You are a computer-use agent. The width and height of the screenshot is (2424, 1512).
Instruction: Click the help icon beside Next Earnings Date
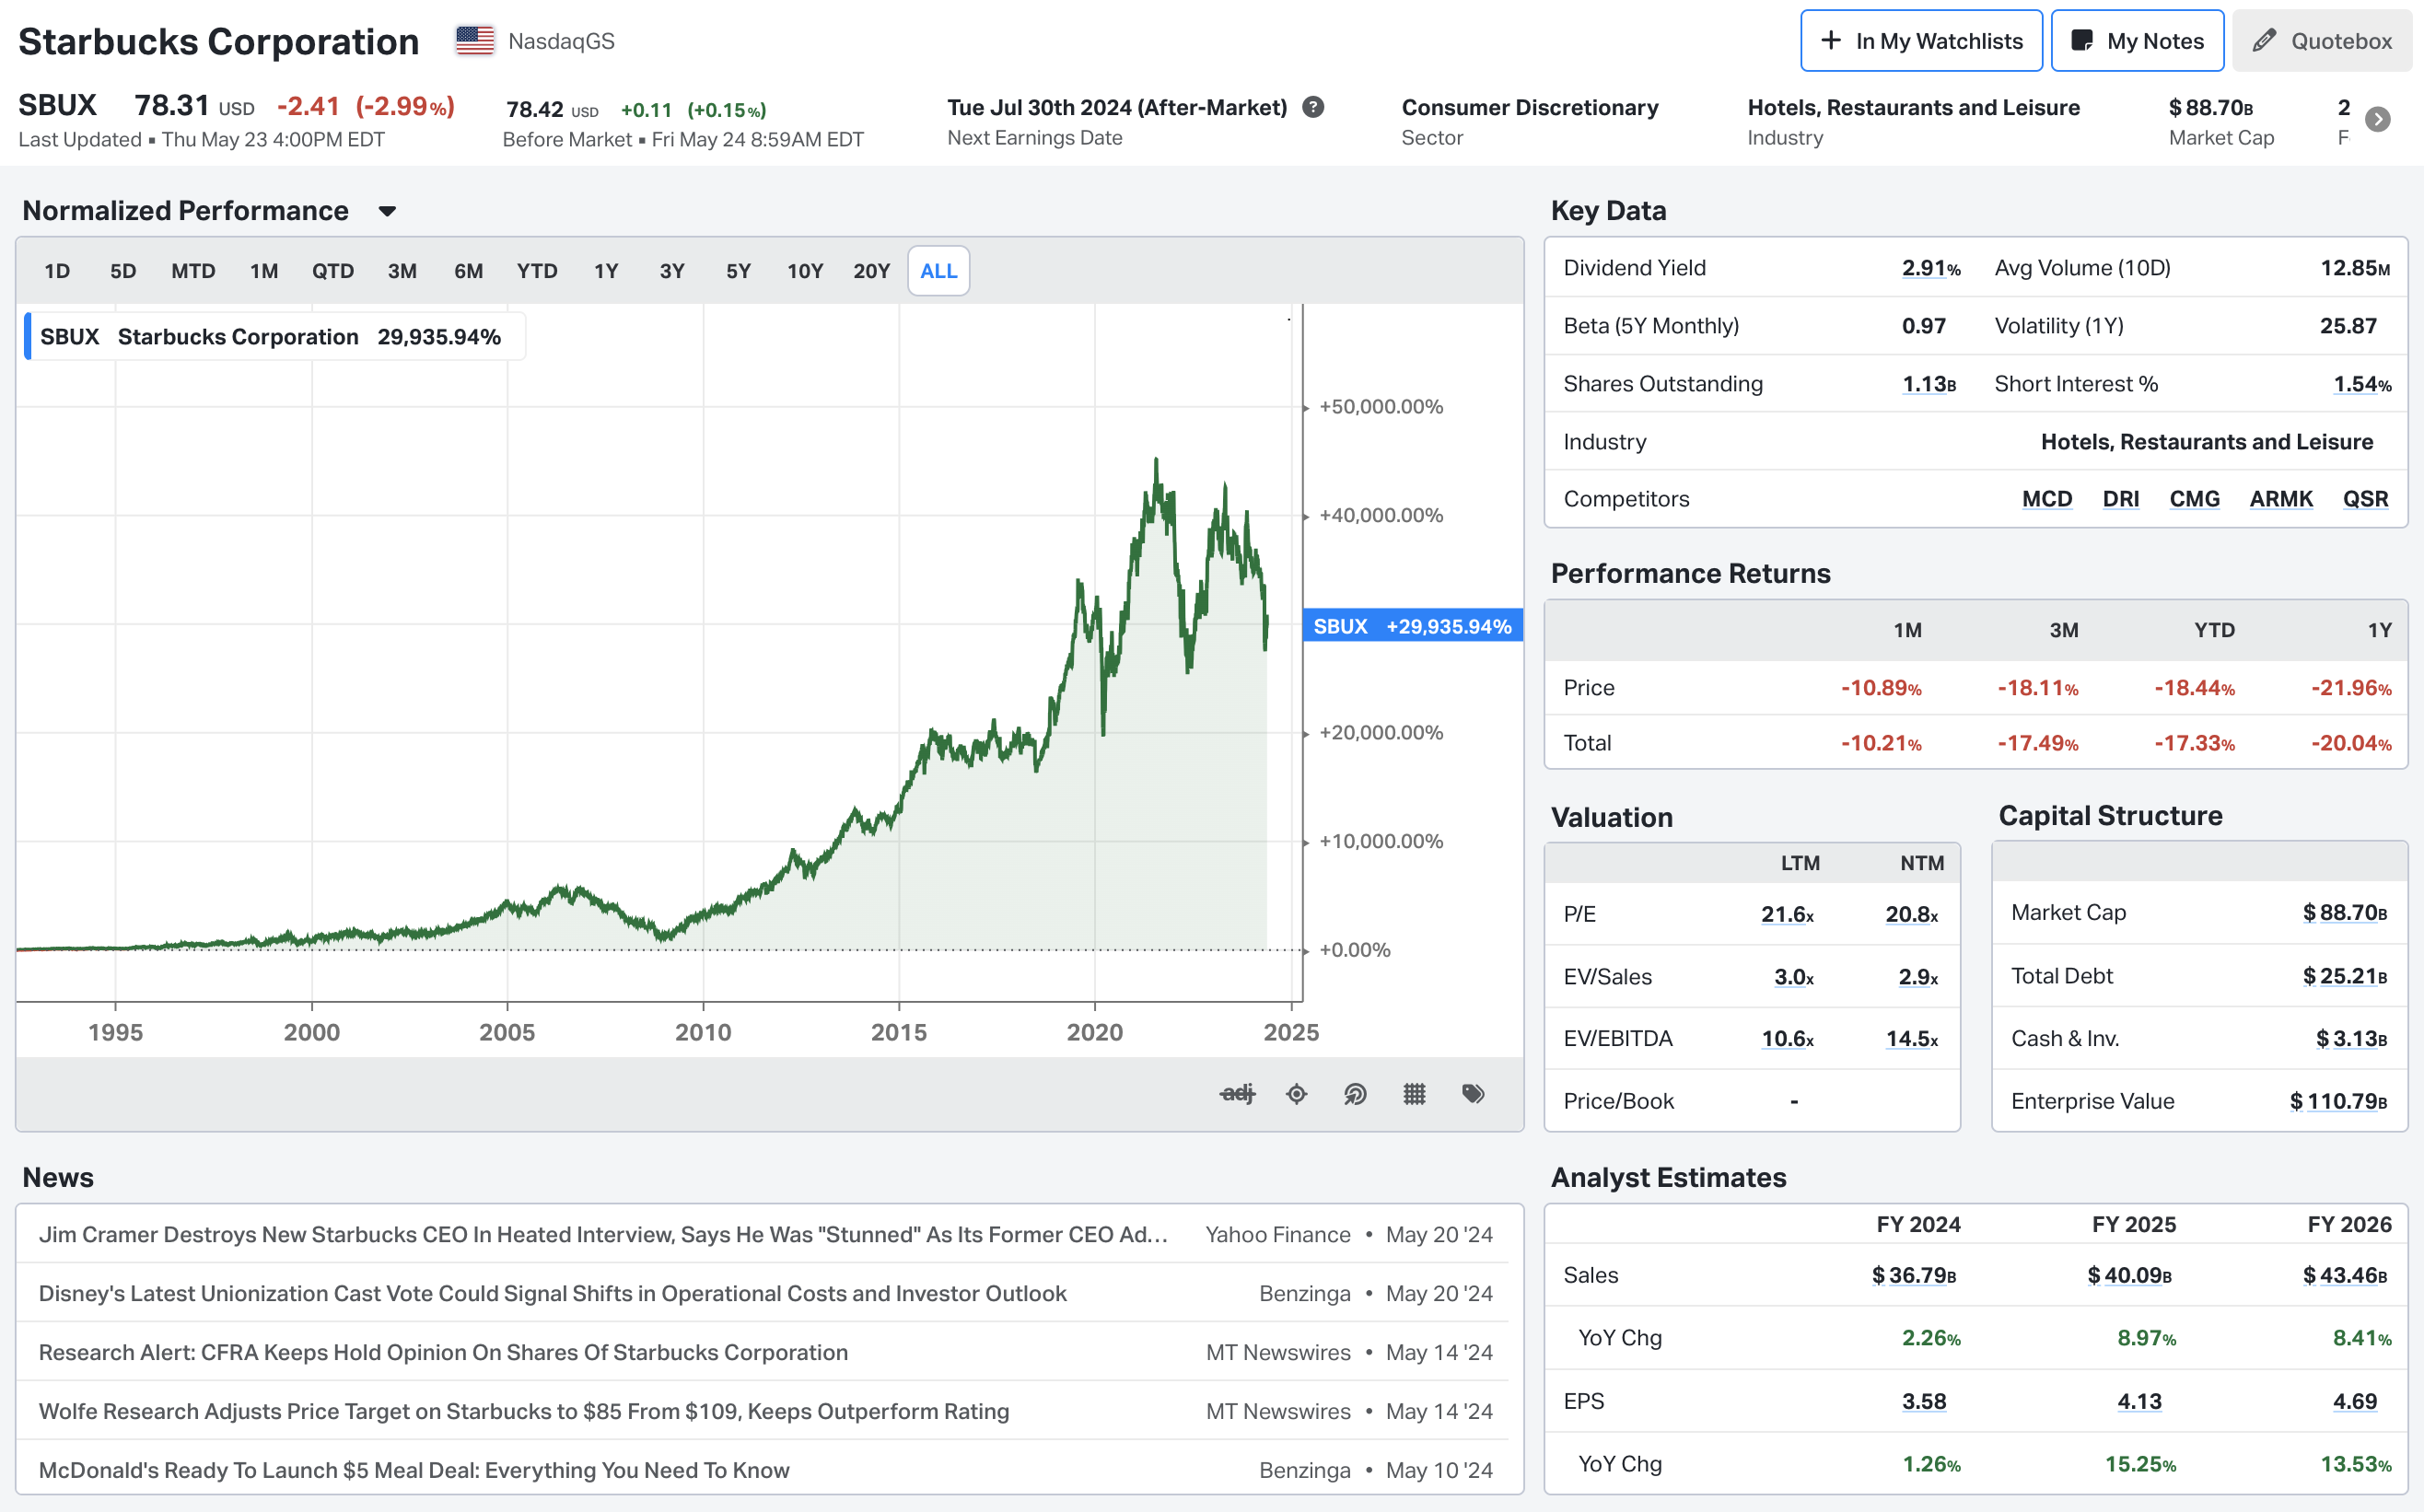coord(1313,107)
